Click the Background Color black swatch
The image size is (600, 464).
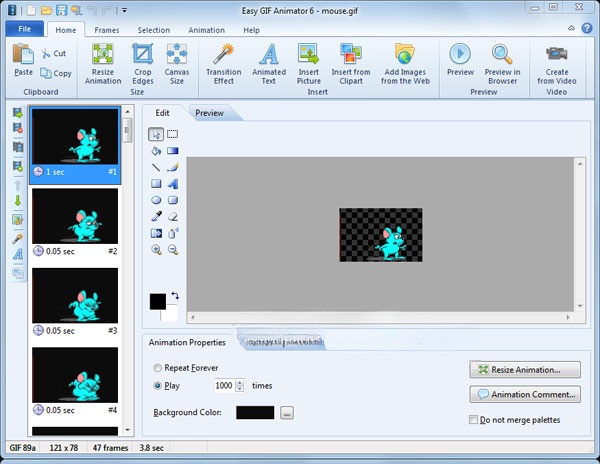pos(255,413)
